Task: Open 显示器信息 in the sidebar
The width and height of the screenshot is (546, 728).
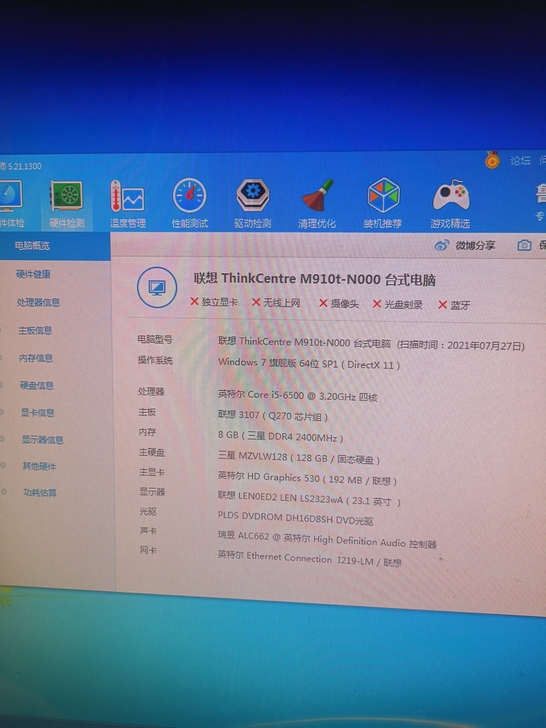Action: pos(42,439)
